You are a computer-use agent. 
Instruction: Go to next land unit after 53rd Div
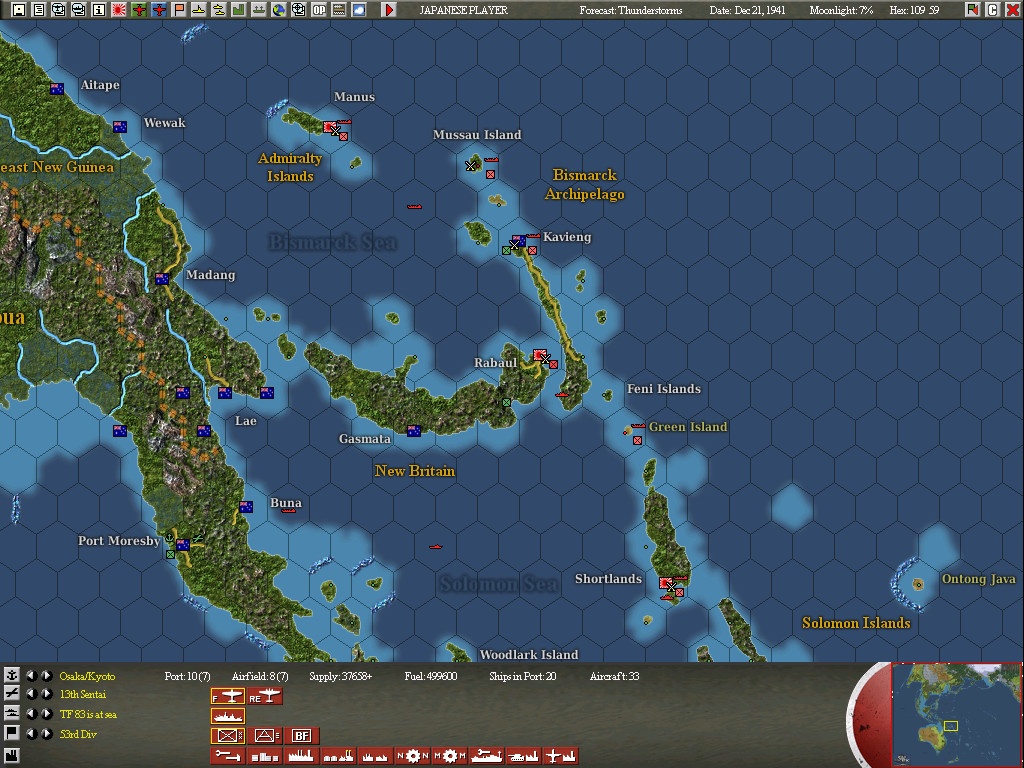click(x=46, y=733)
